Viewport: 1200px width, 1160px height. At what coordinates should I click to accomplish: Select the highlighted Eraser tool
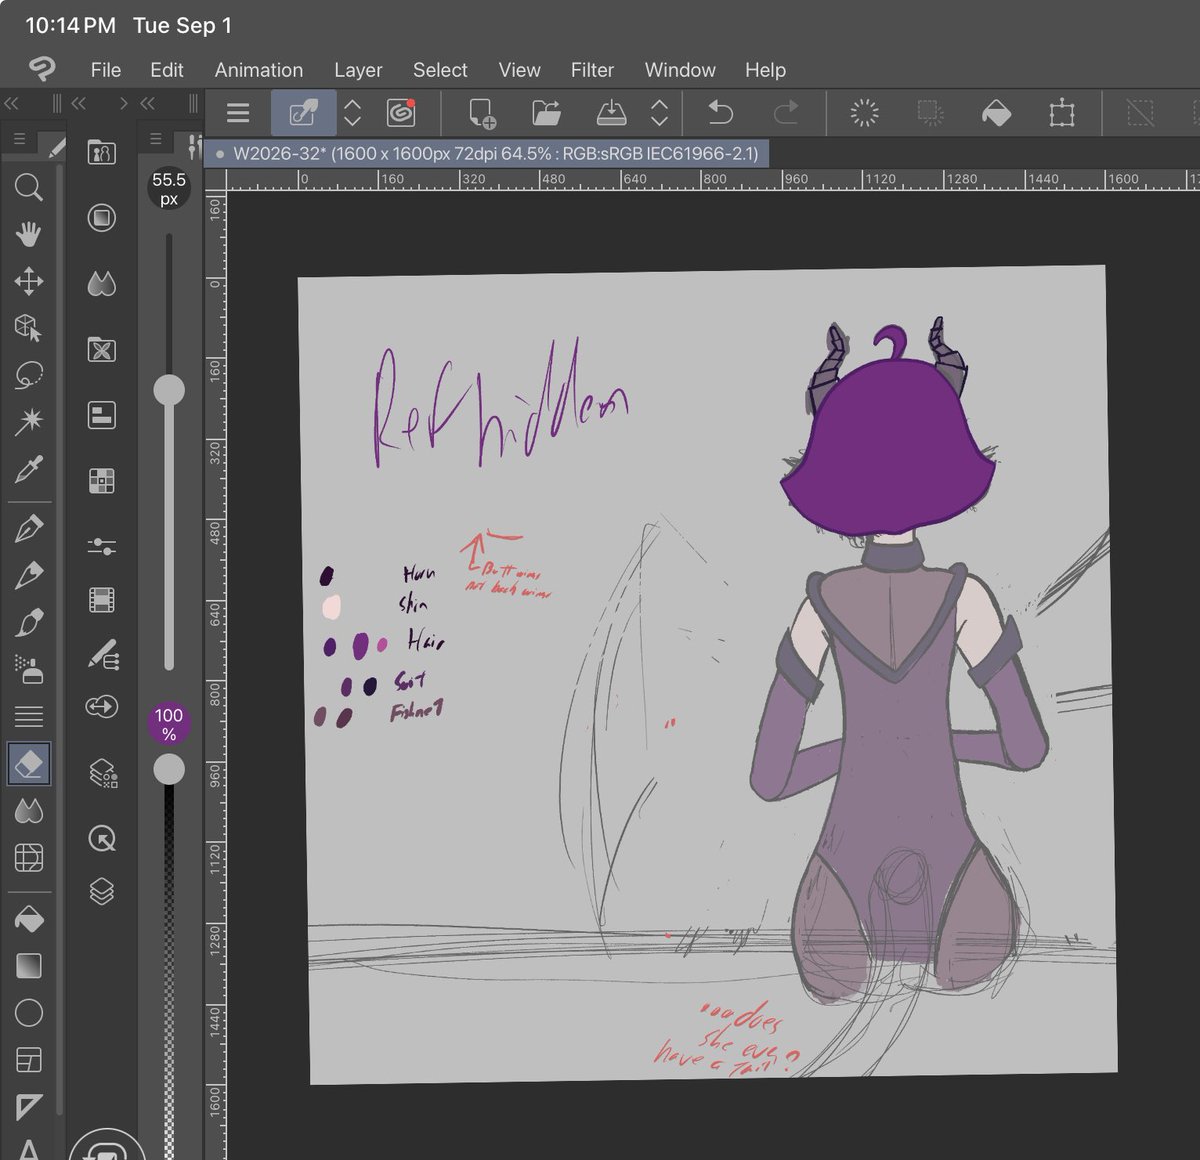pyautogui.click(x=29, y=764)
